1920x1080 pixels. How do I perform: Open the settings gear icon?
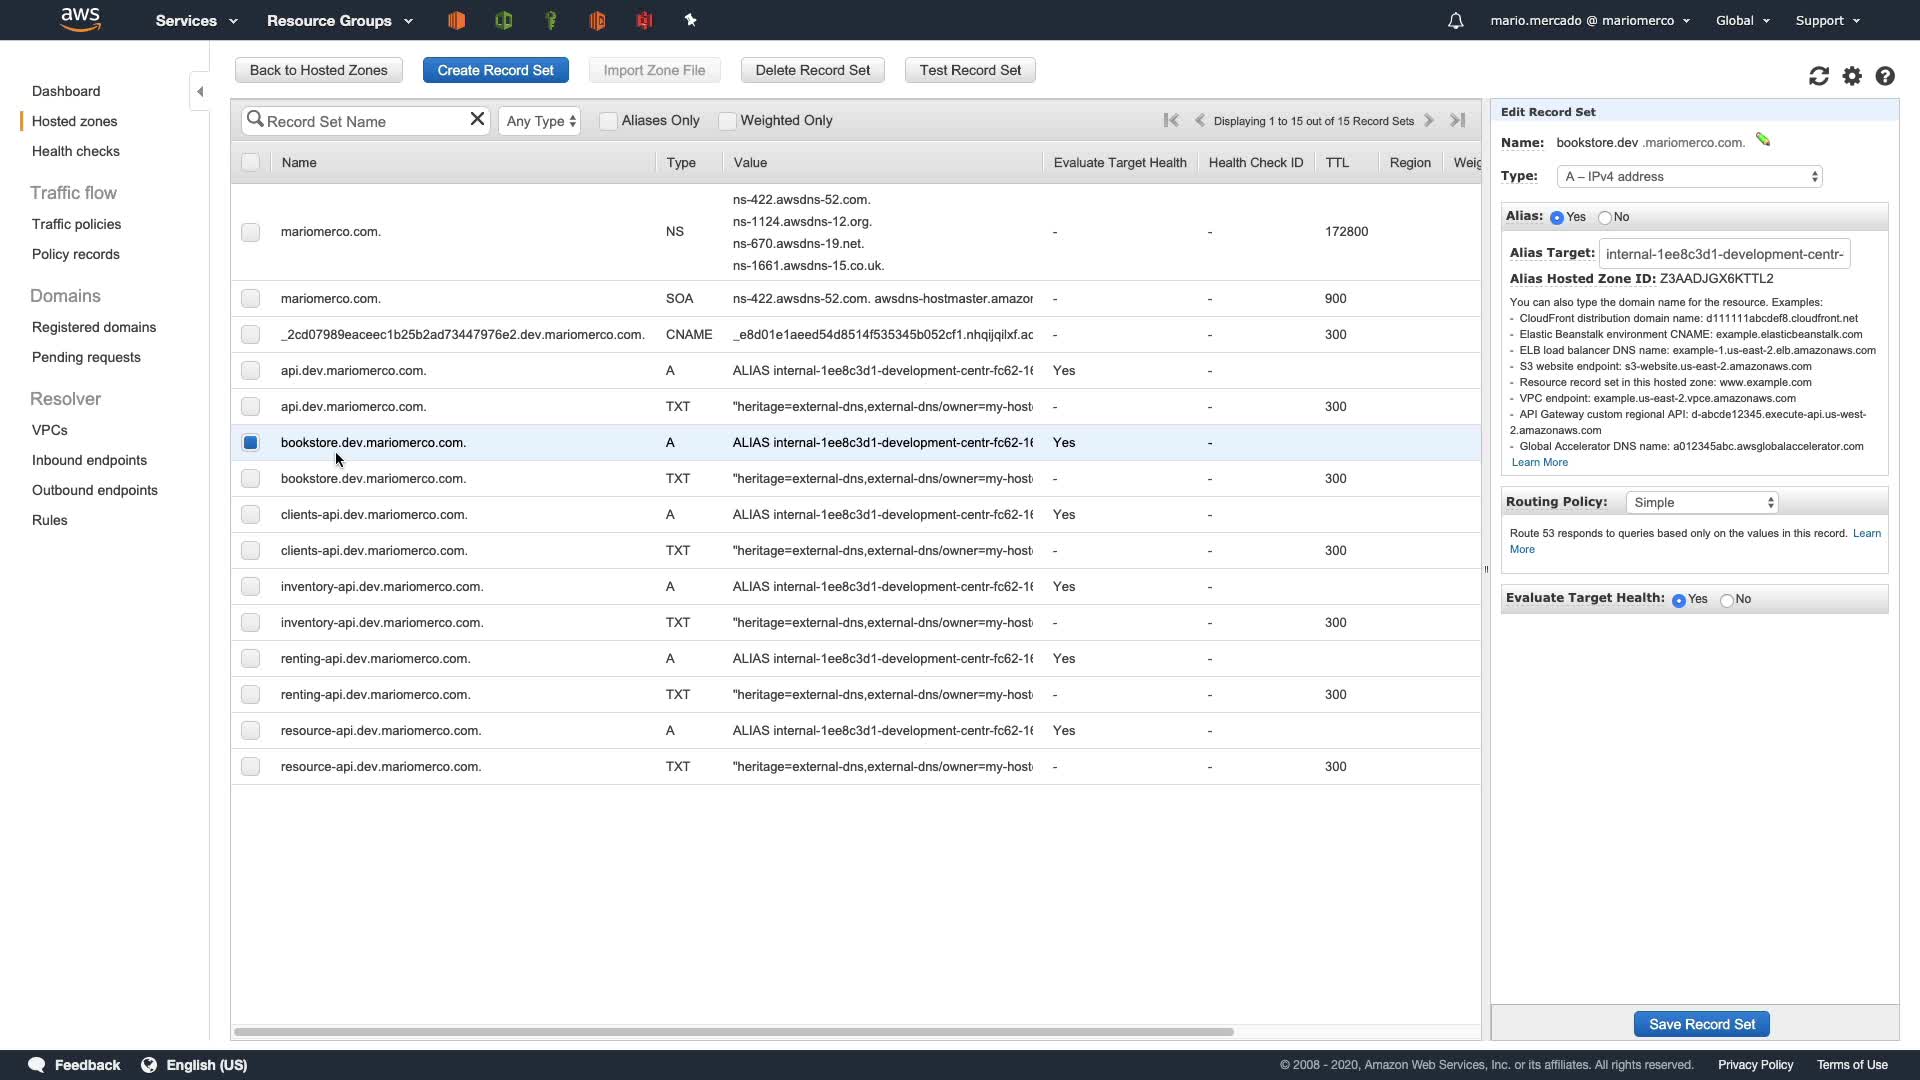pos(1852,76)
